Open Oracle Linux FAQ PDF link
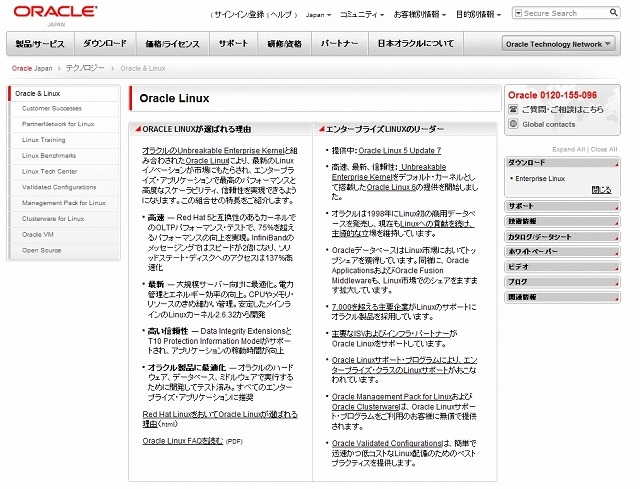Viewport: 640px width, 489px height. (182, 441)
